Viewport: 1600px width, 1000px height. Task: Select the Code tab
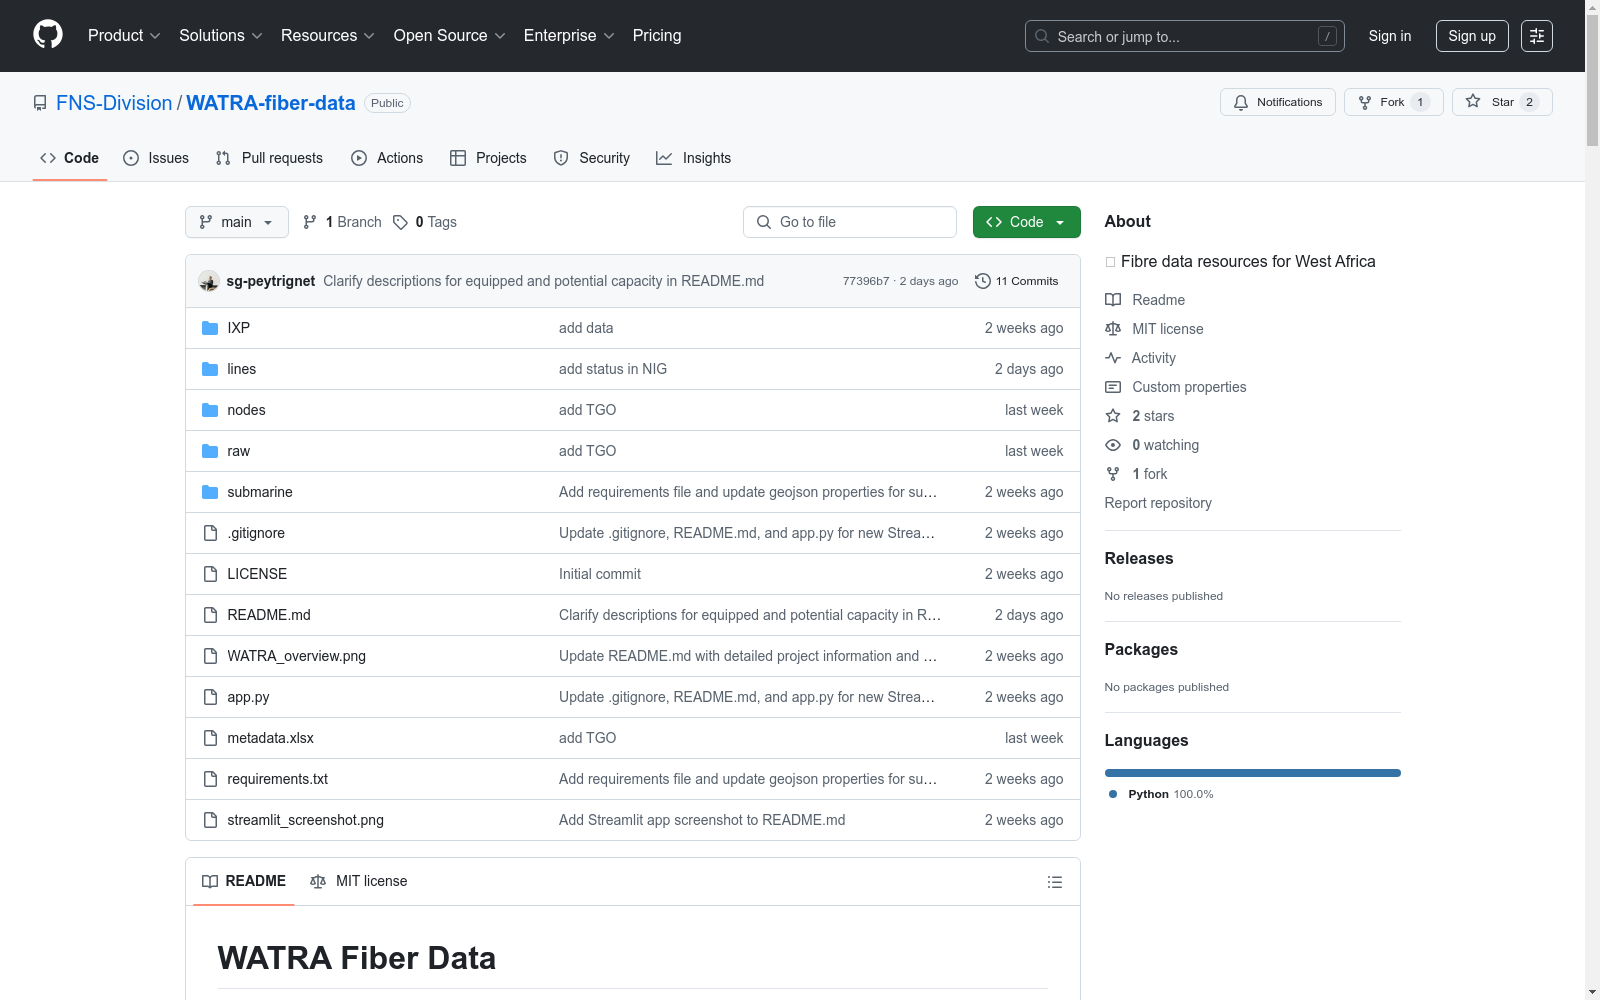[69, 158]
